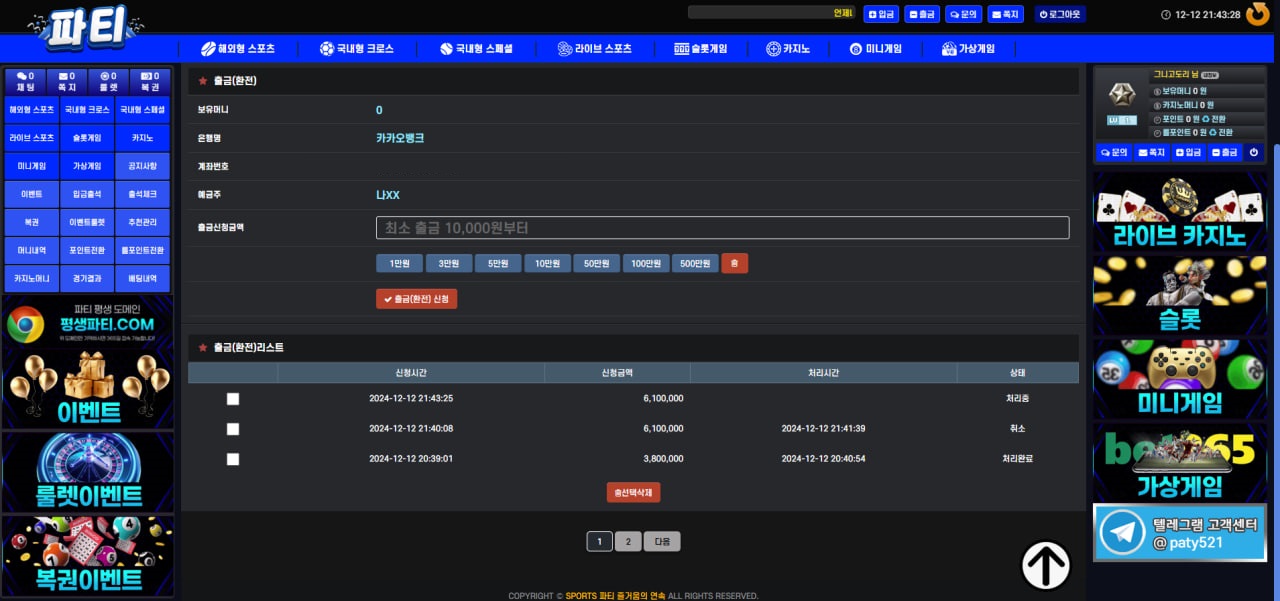The width and height of the screenshot is (1280, 601).
Task: Select the 10만원 amount button
Action: 547,264
